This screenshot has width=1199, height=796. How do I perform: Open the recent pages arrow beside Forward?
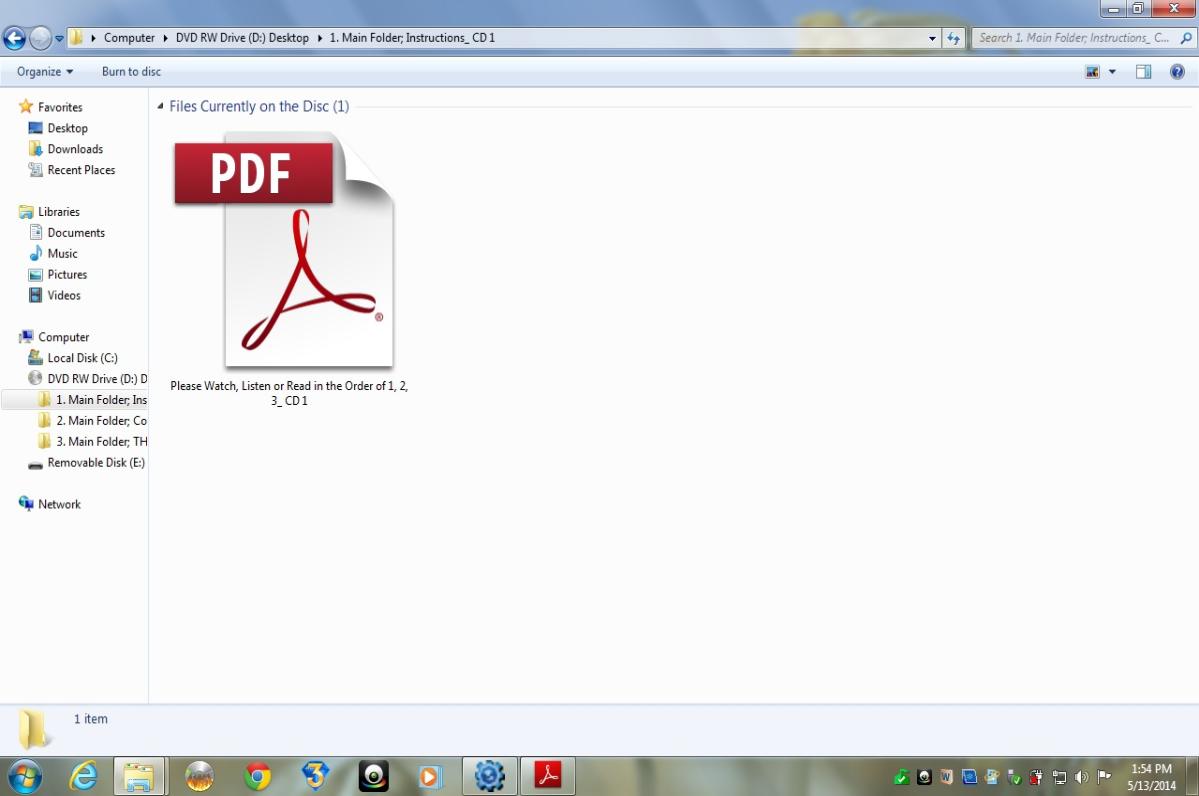click(x=59, y=38)
